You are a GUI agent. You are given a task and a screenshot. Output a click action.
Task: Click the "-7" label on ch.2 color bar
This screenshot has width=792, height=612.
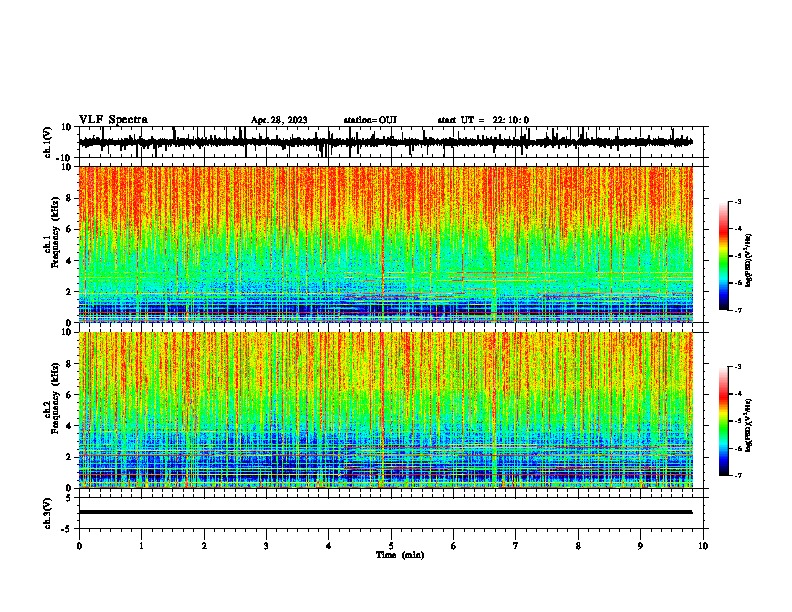click(737, 475)
